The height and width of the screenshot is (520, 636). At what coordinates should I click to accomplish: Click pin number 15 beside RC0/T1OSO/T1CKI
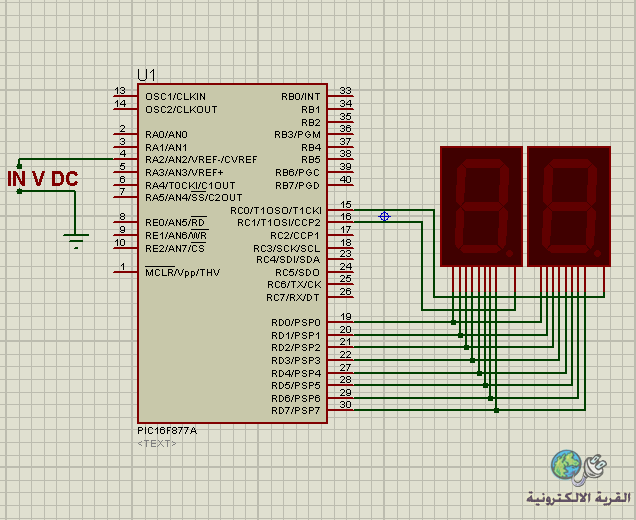(346, 205)
